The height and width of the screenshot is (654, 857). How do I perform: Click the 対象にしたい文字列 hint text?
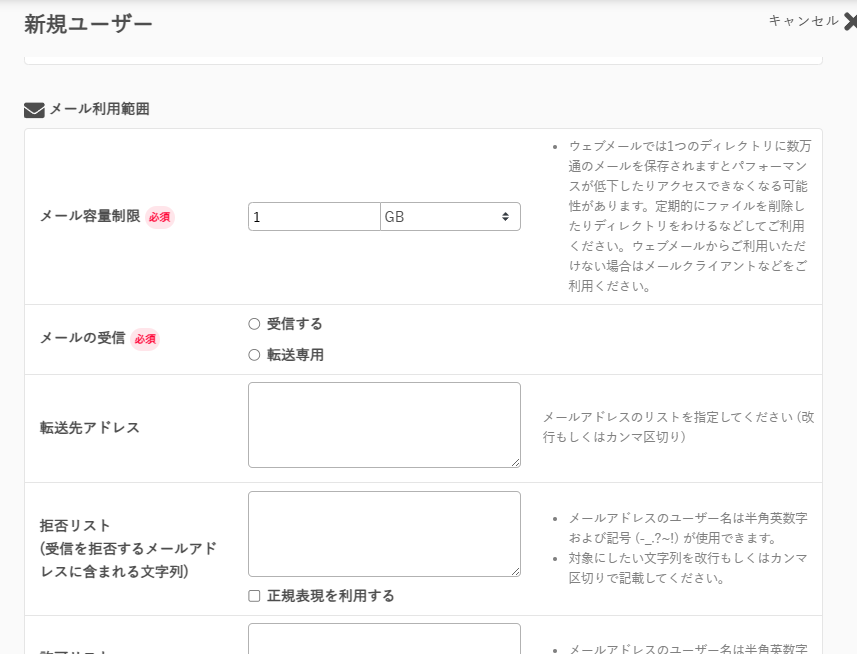[x=688, y=568]
